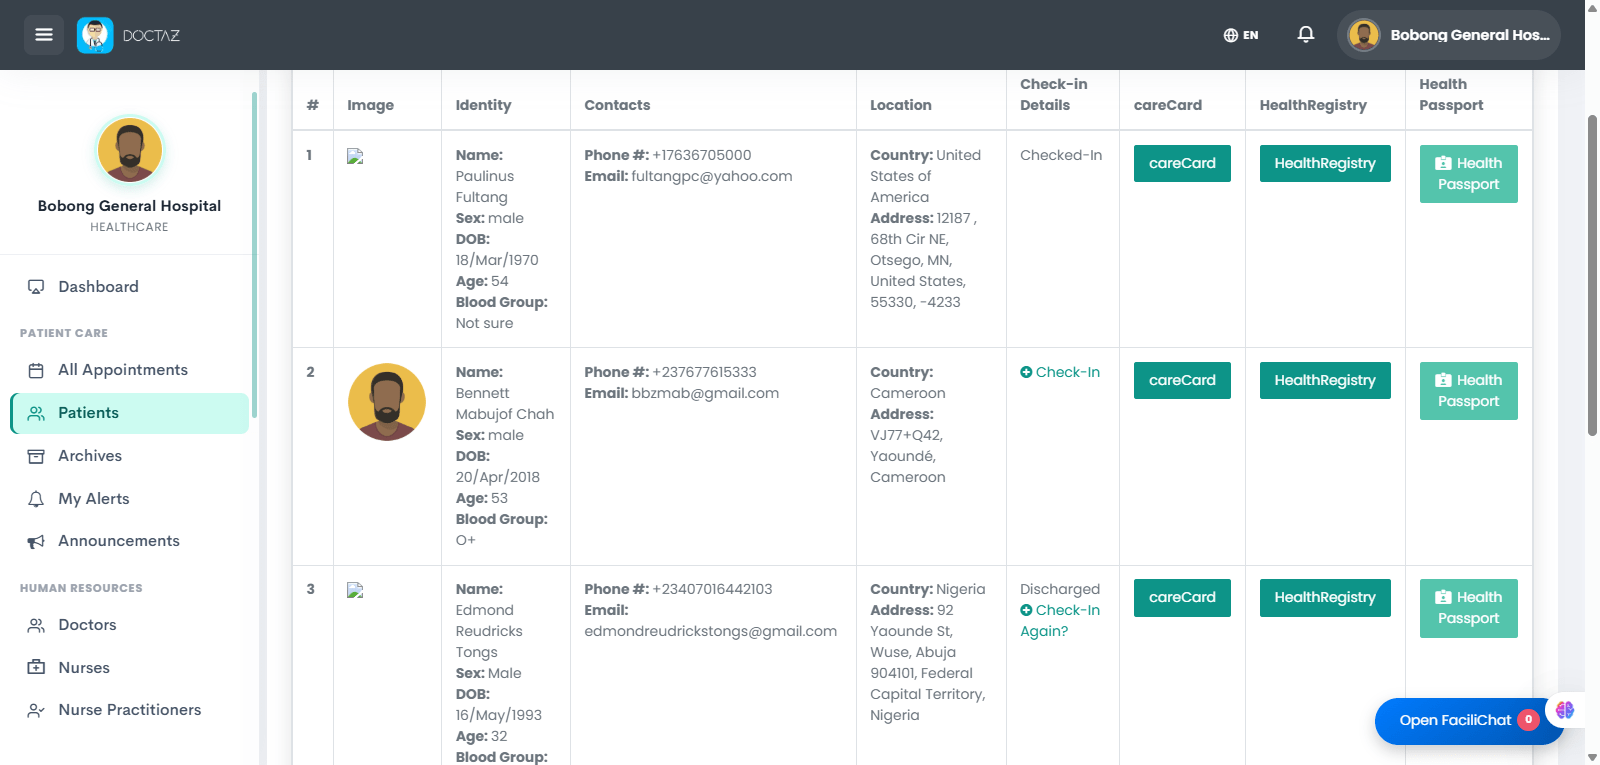Open the notifications bell

pos(1305,35)
